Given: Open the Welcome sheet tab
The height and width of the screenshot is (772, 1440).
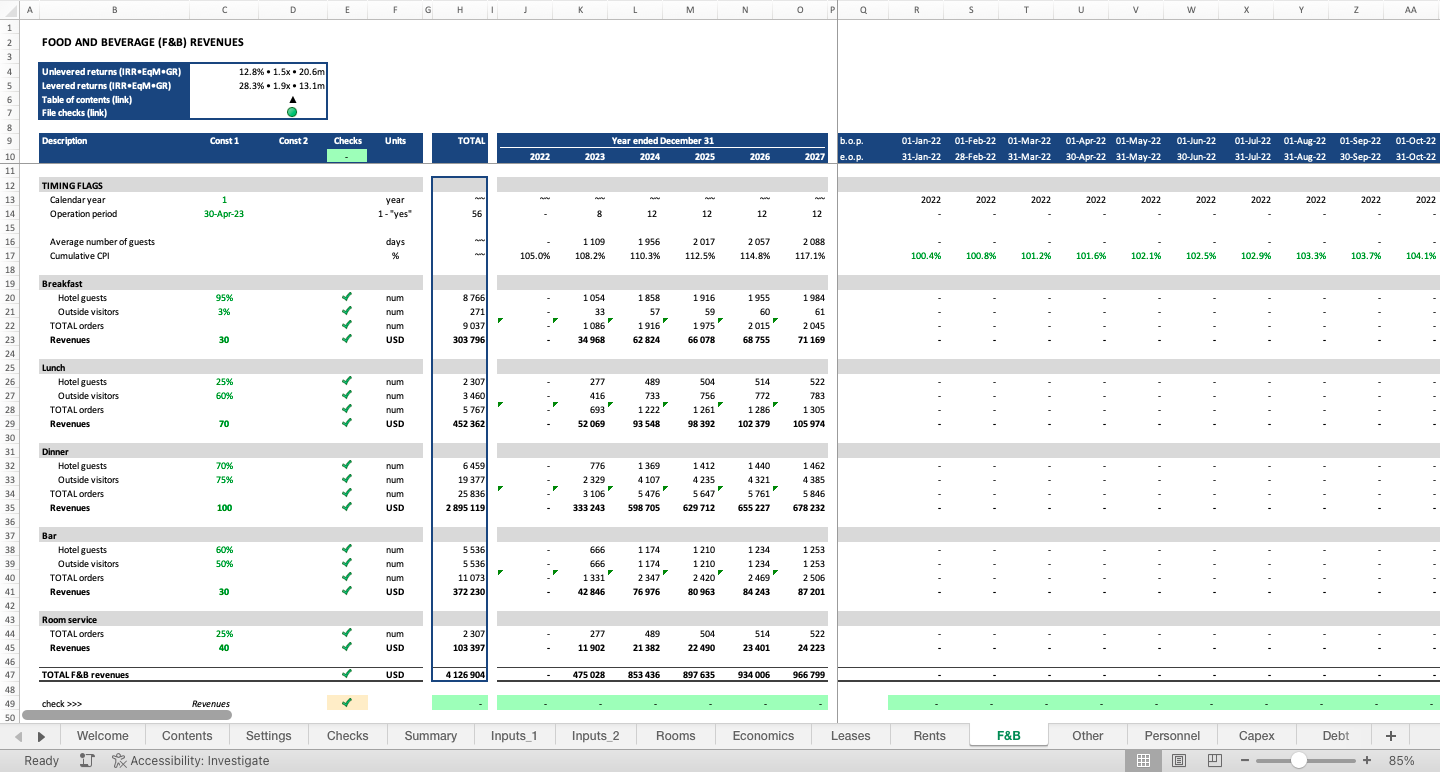Looking at the screenshot, I should click(102, 736).
